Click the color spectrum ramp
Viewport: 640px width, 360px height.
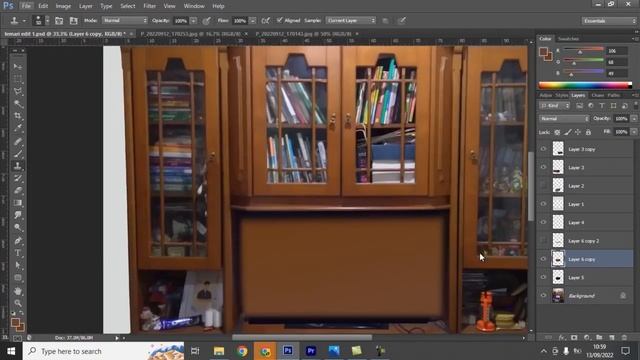(585, 85)
